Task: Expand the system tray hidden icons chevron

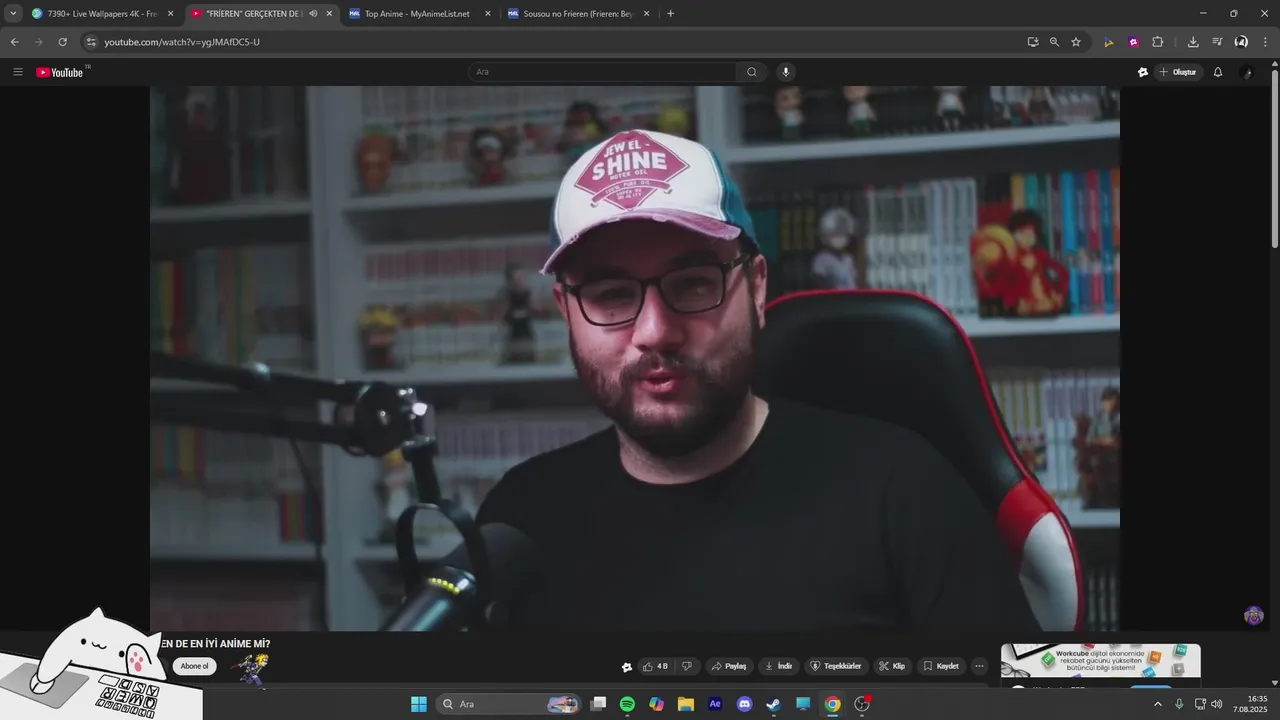Action: coord(1158,704)
